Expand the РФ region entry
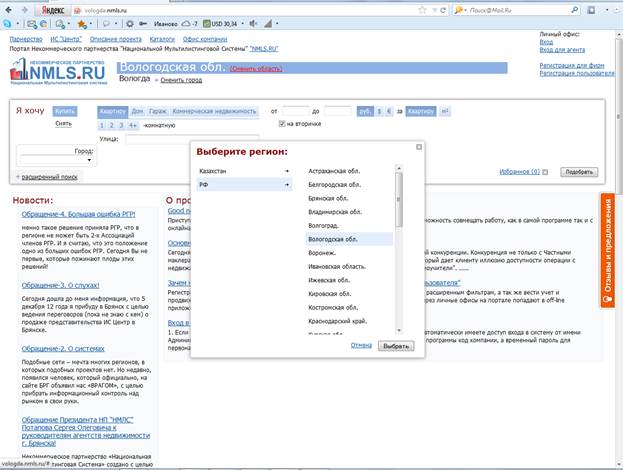The width and height of the screenshot is (623, 470). [x=244, y=185]
